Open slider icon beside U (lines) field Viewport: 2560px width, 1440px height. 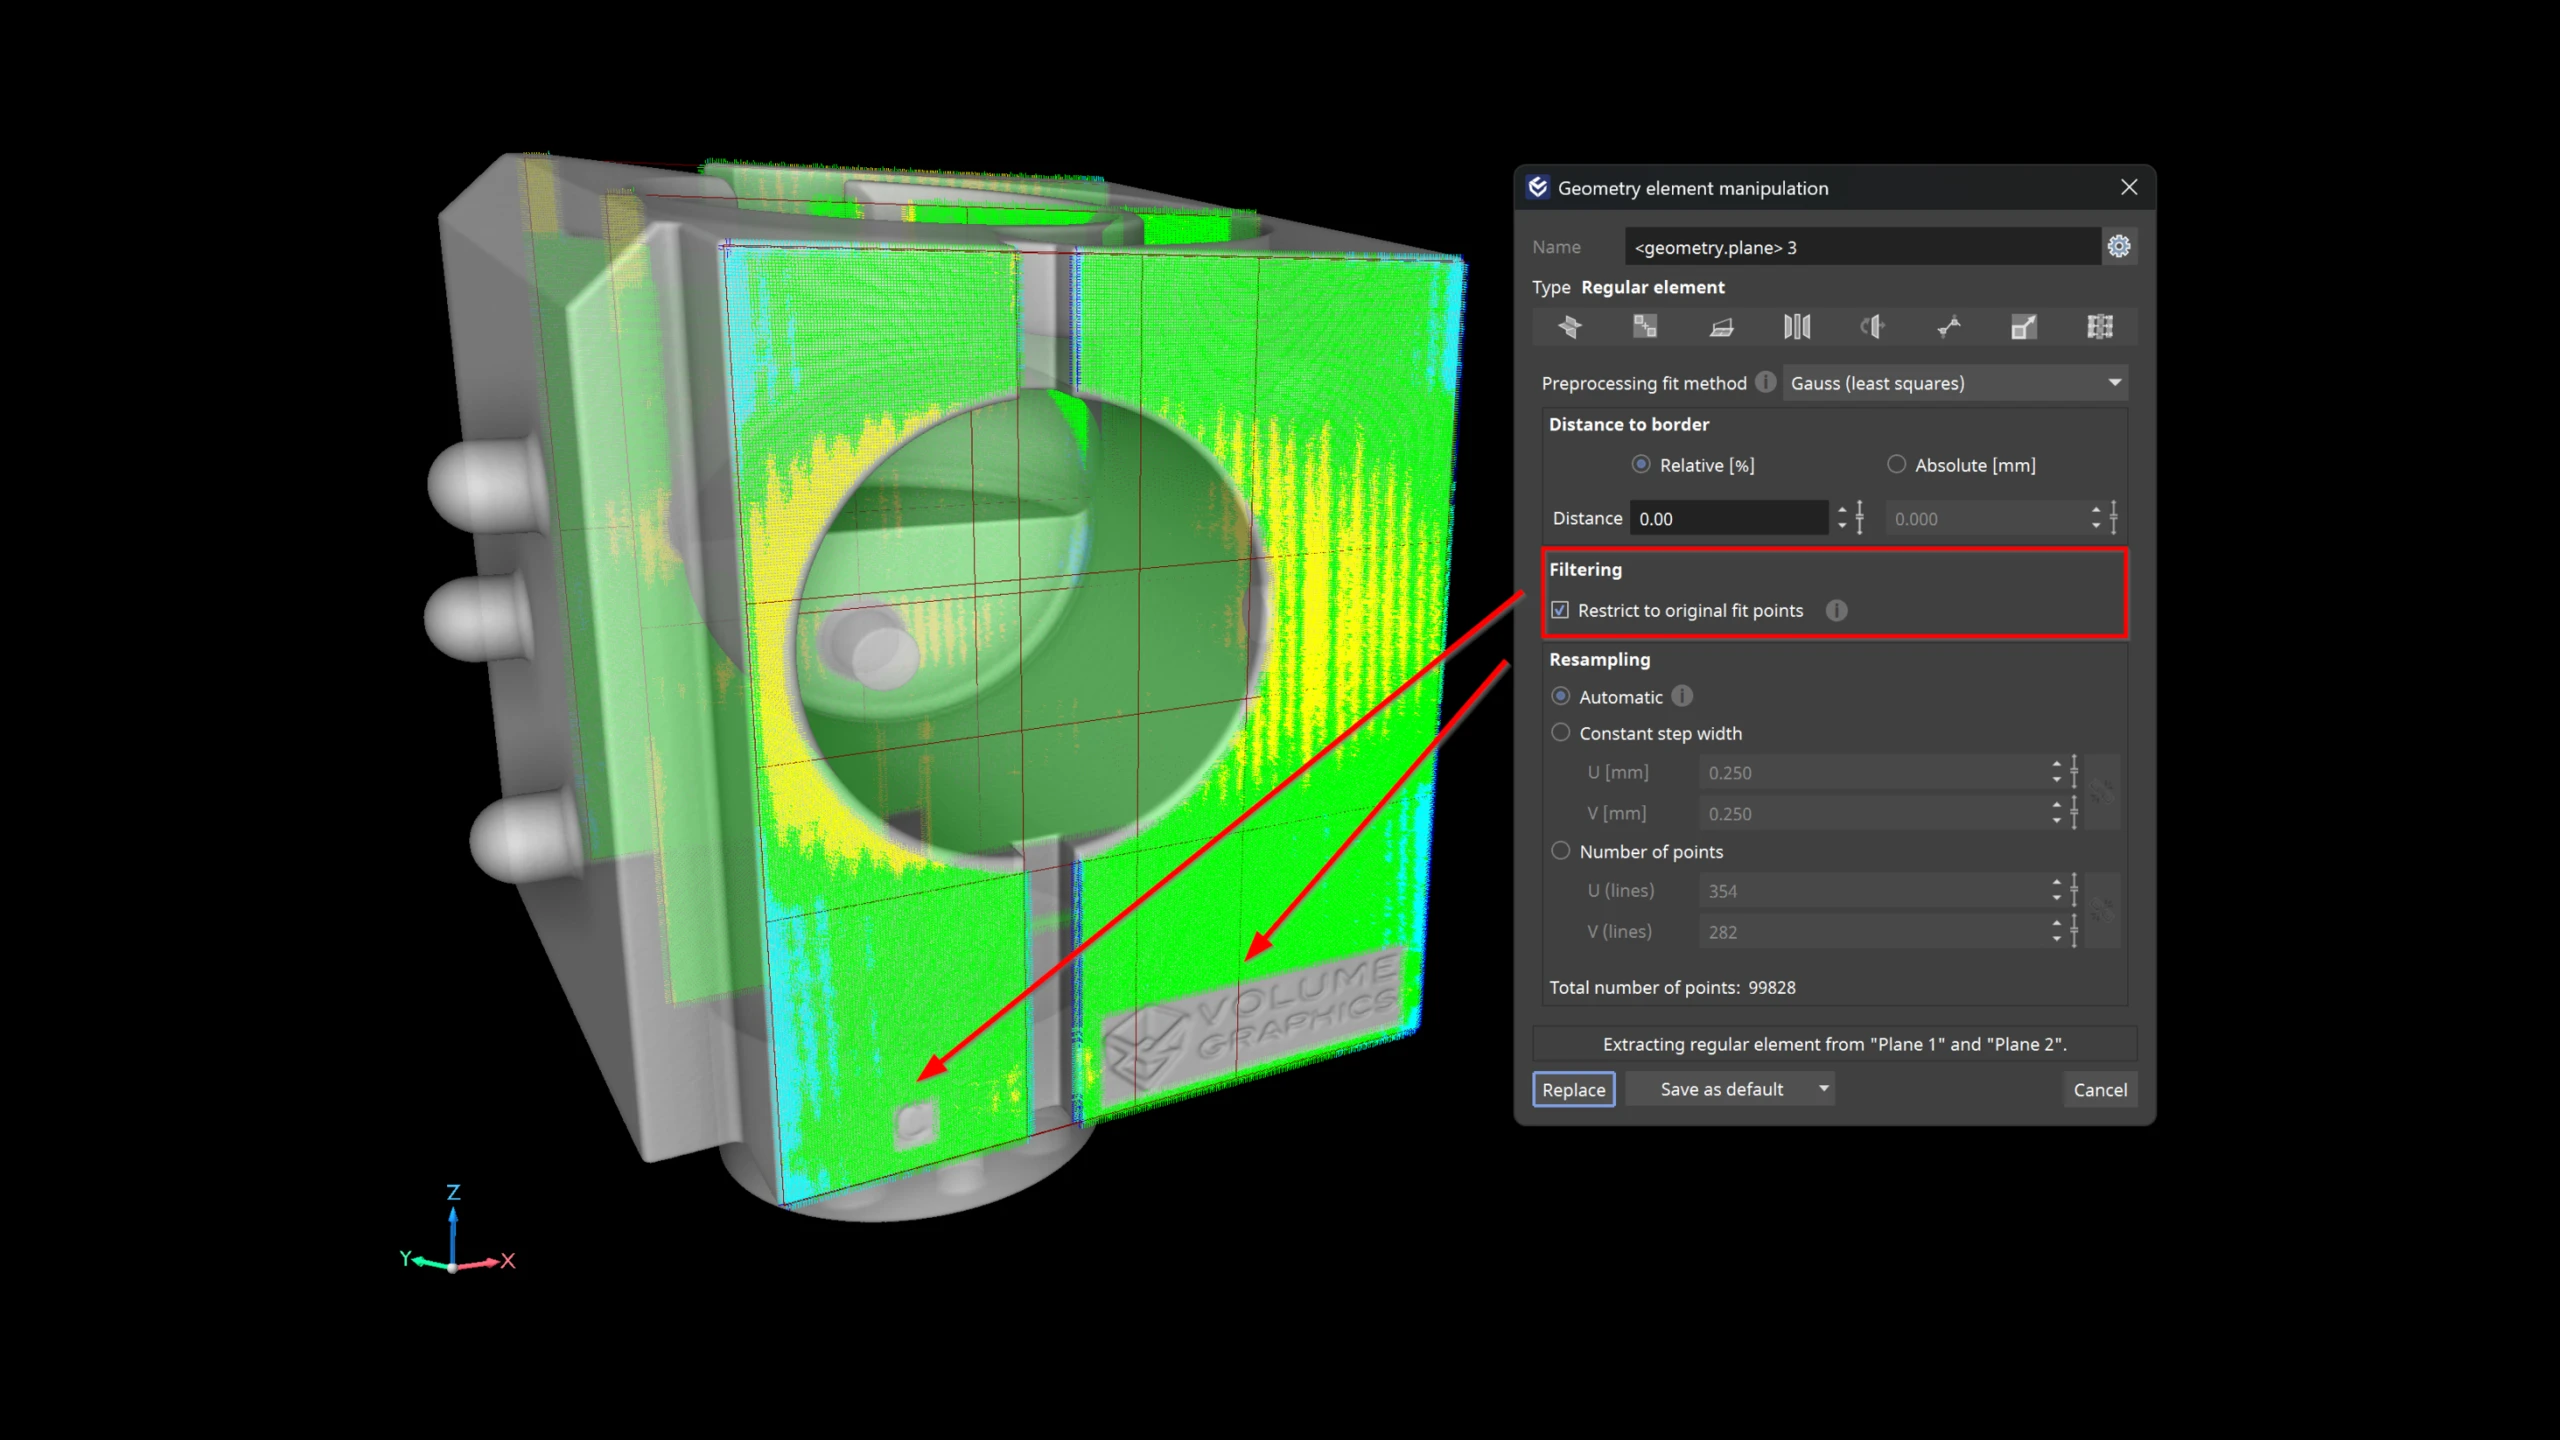pos(2075,890)
